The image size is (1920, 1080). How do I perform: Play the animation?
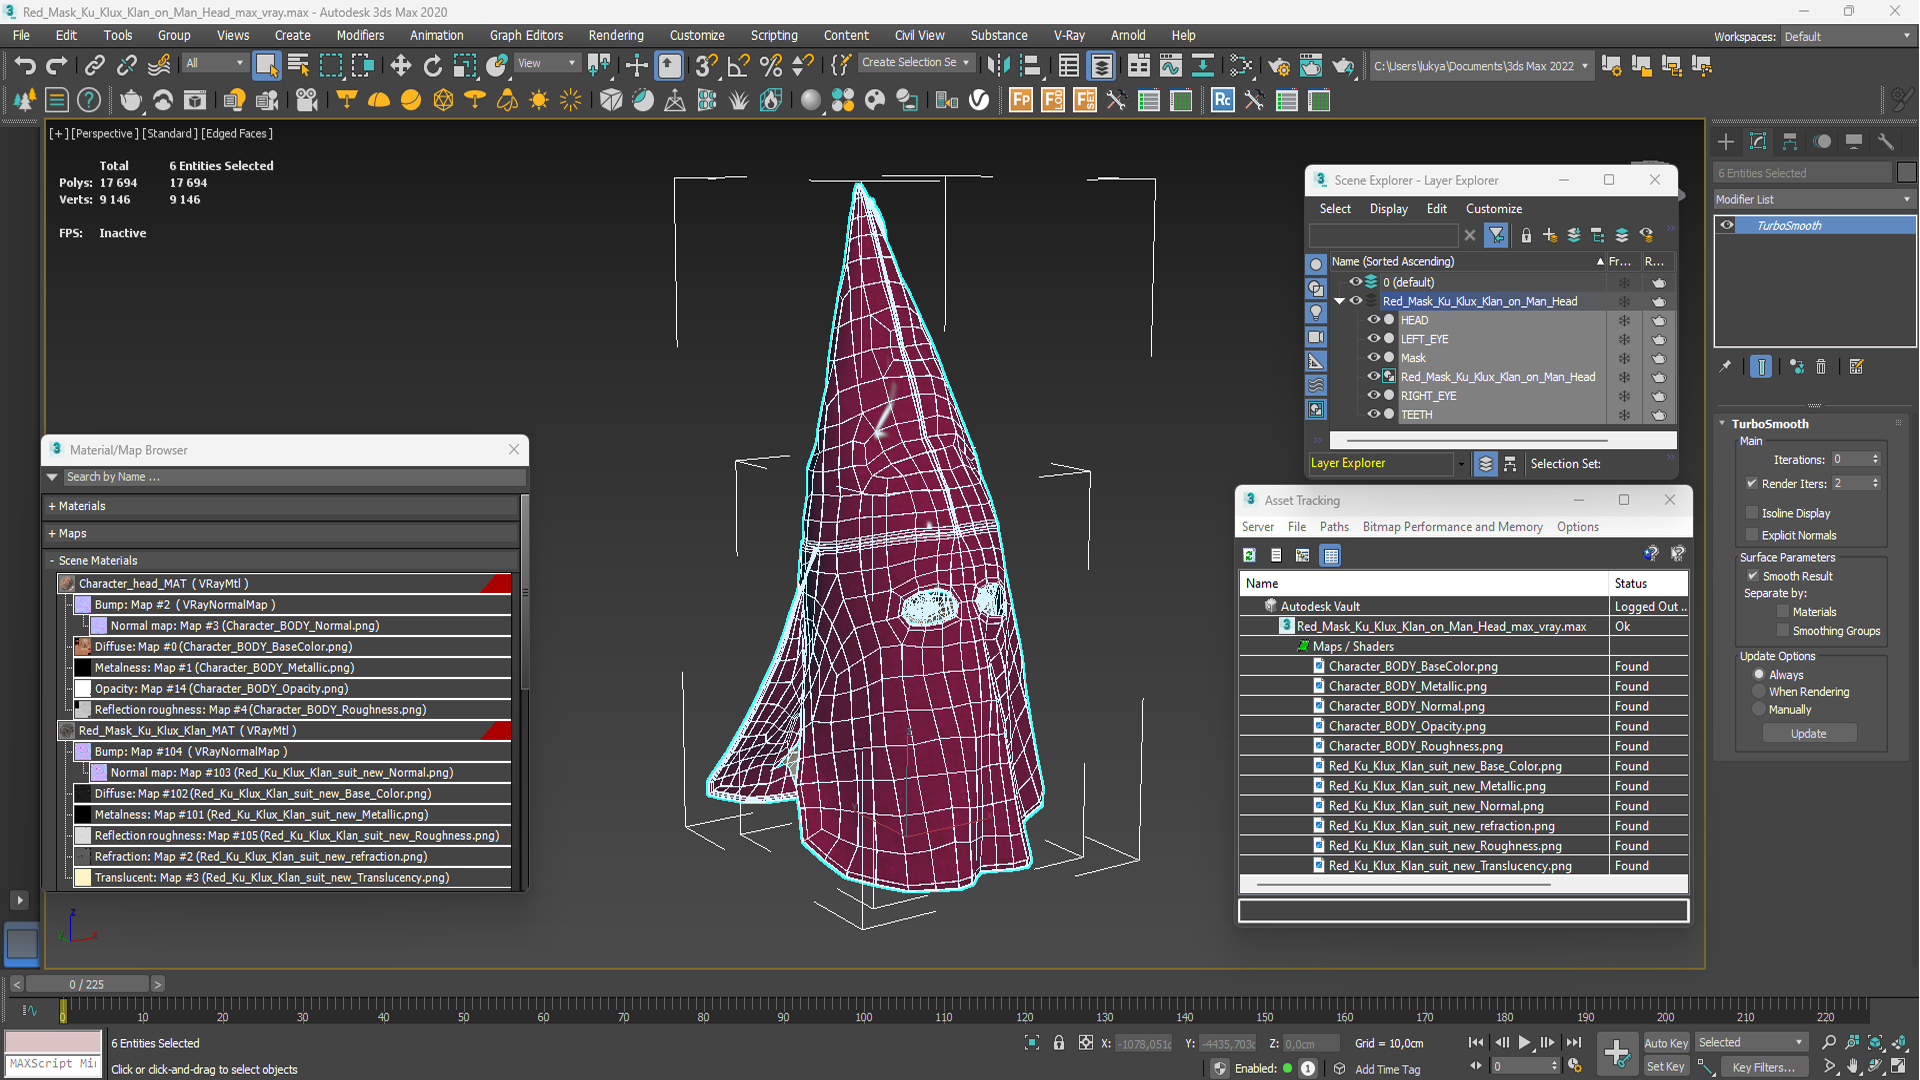1525,1043
